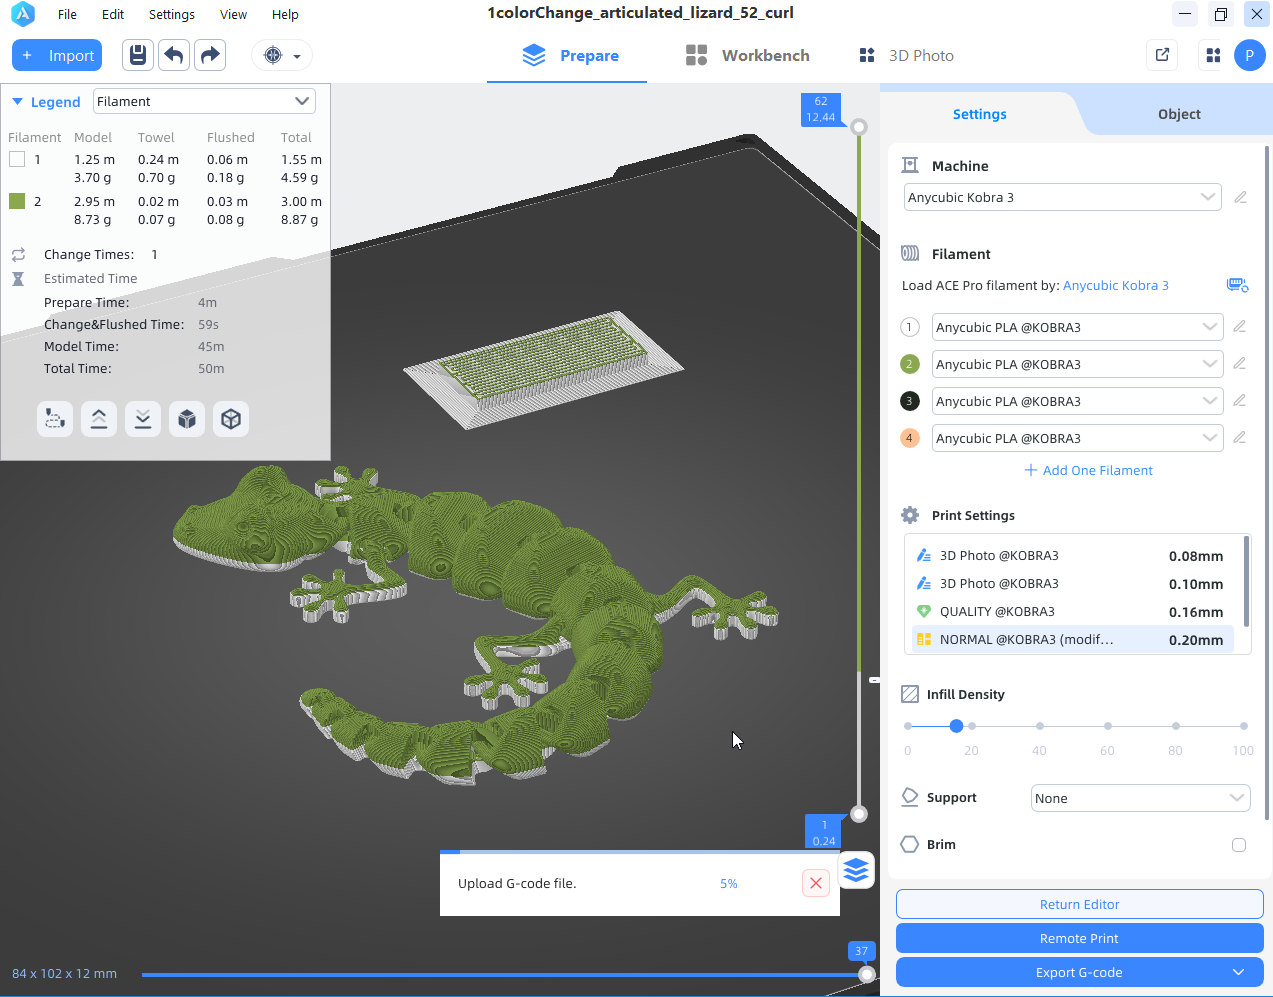Open the View menu
This screenshot has width=1273, height=997.
coord(233,14)
